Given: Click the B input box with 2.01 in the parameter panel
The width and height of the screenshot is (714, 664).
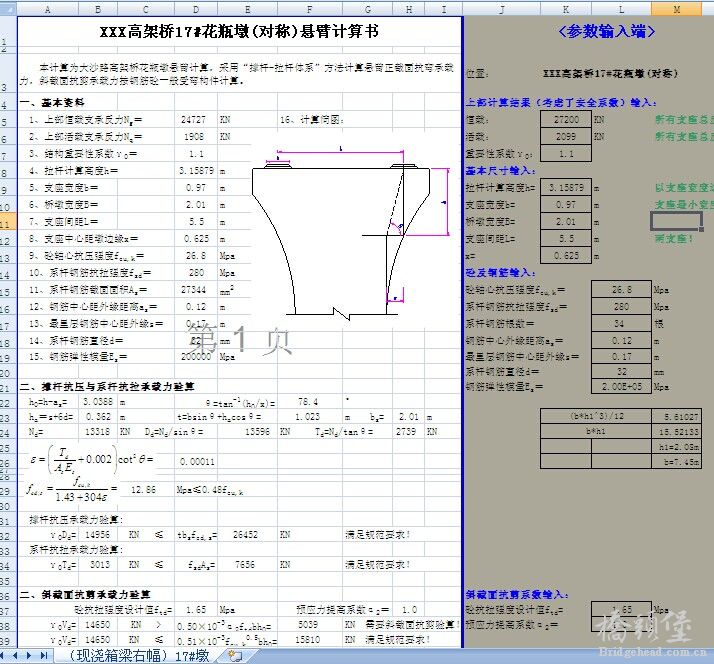Looking at the screenshot, I should [566, 221].
